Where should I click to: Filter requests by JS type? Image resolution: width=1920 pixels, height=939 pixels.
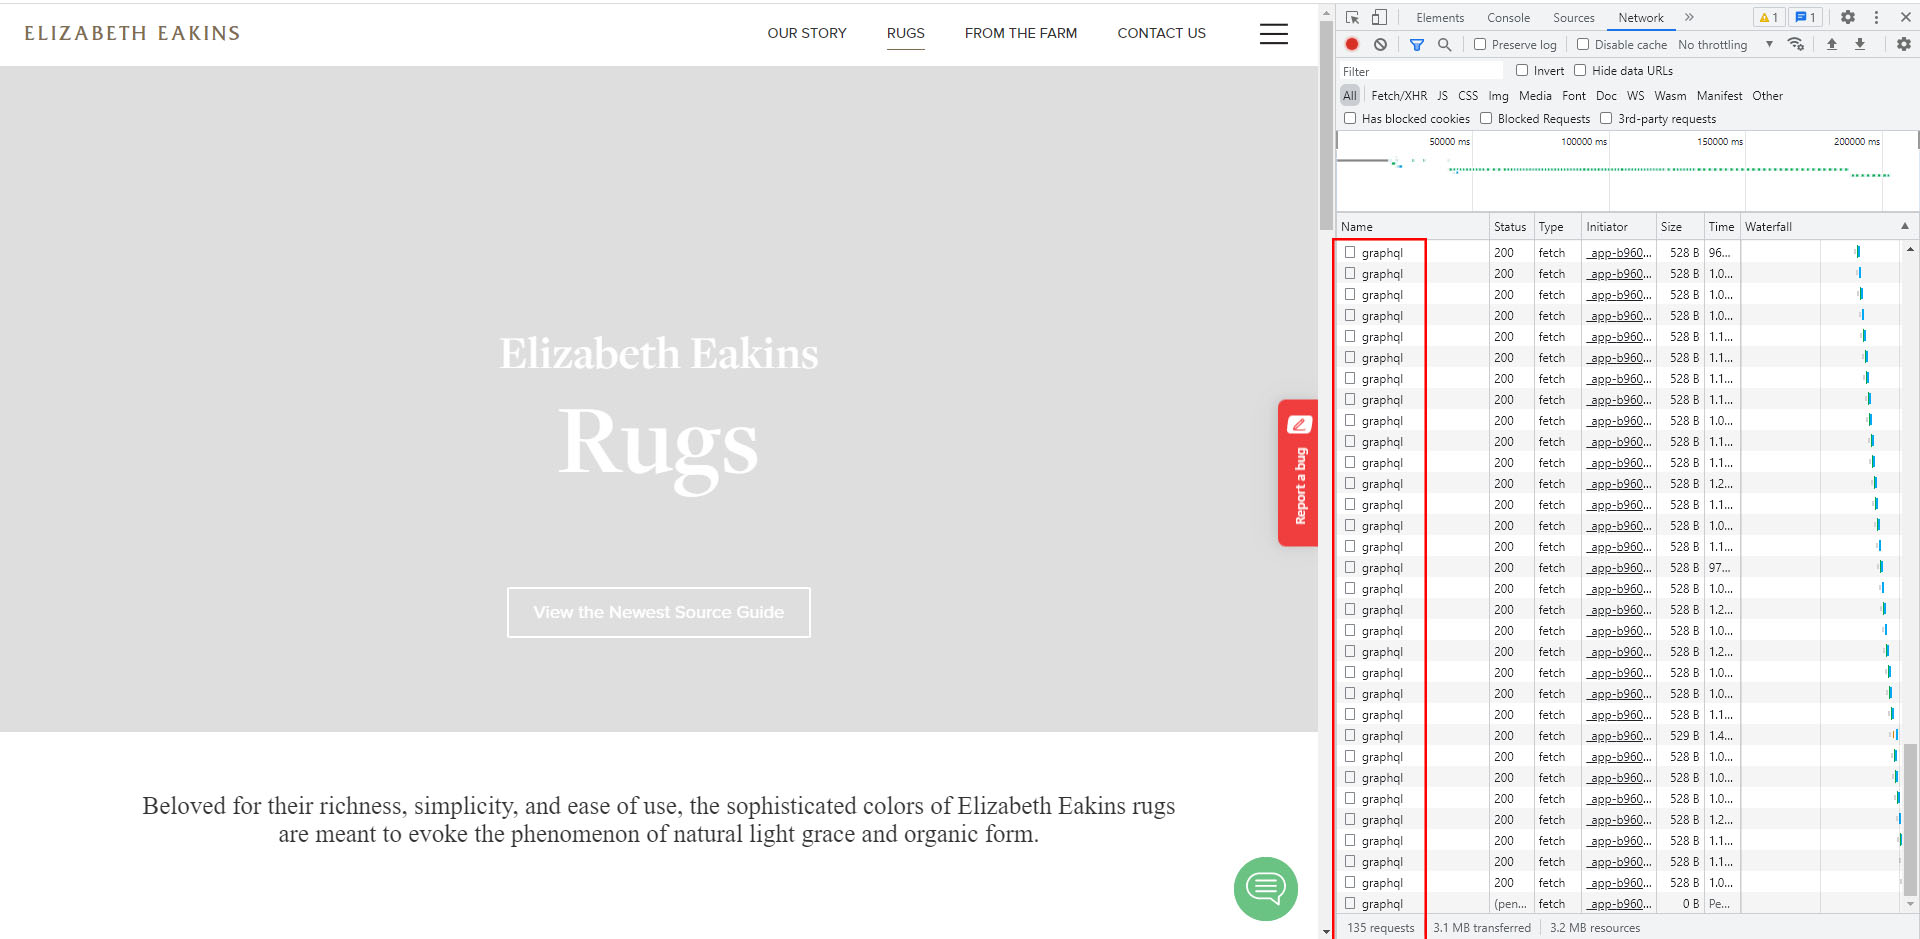pyautogui.click(x=1442, y=96)
